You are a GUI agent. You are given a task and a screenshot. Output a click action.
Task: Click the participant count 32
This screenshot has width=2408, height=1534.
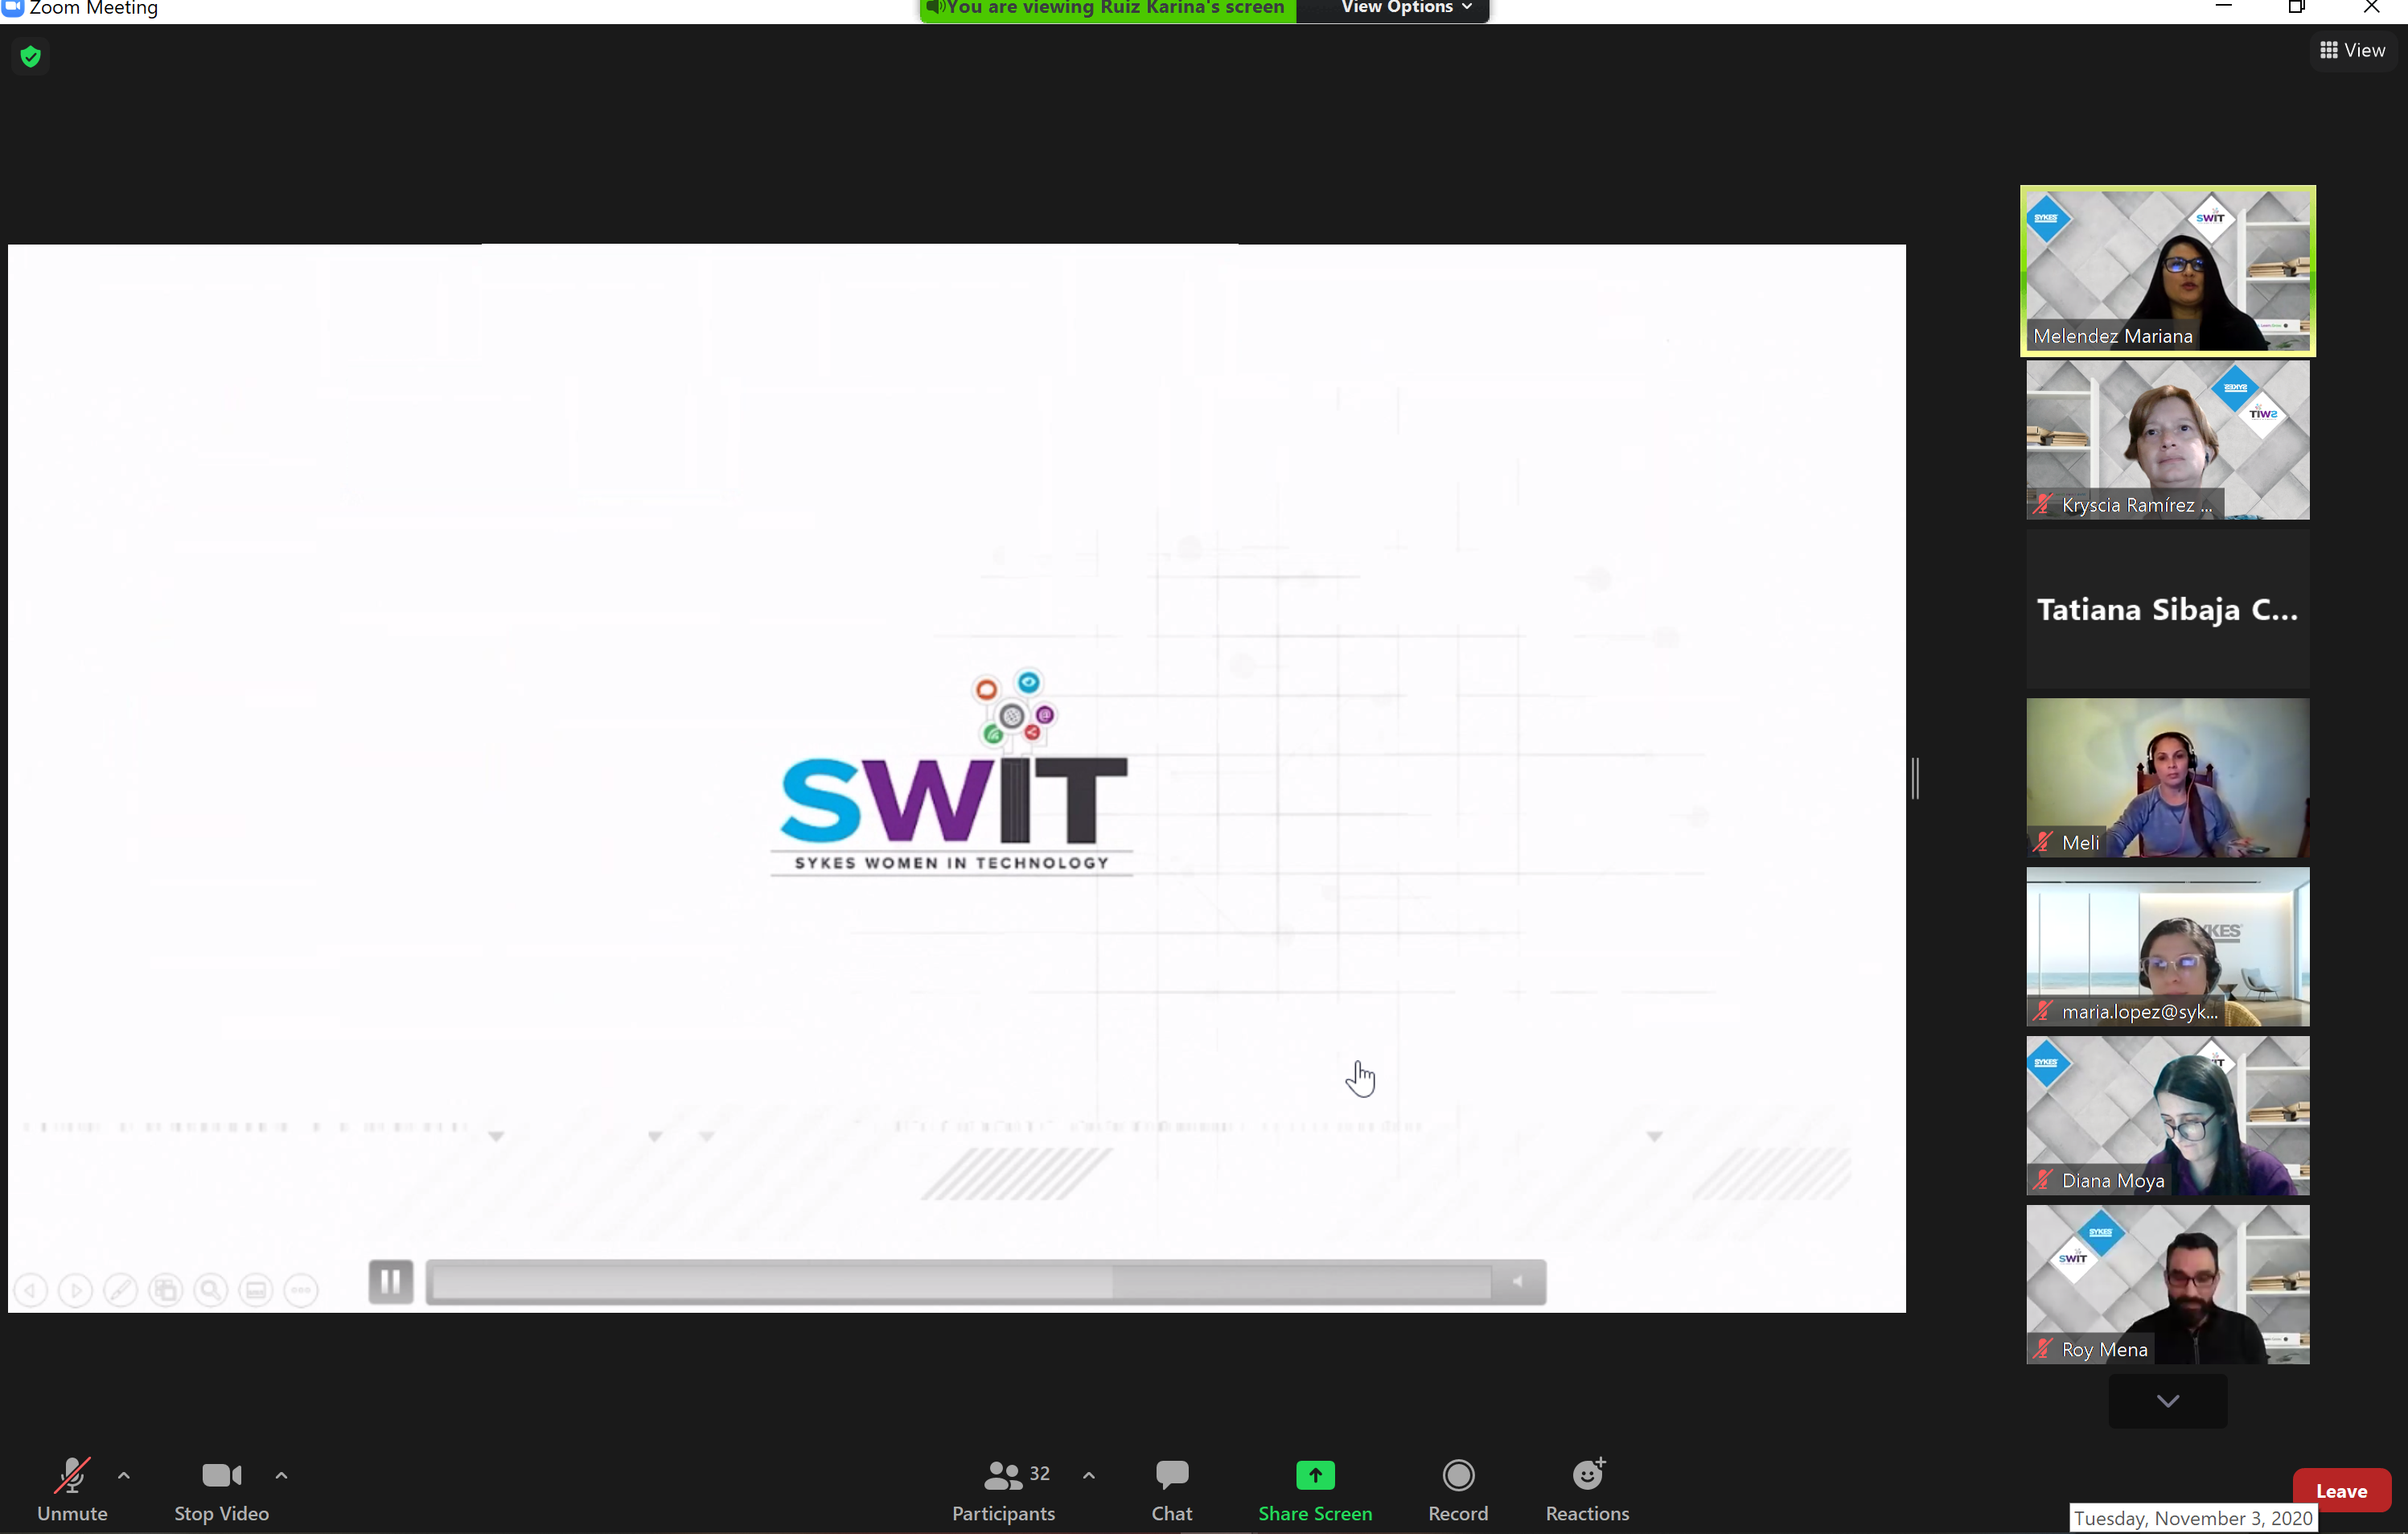[1040, 1473]
